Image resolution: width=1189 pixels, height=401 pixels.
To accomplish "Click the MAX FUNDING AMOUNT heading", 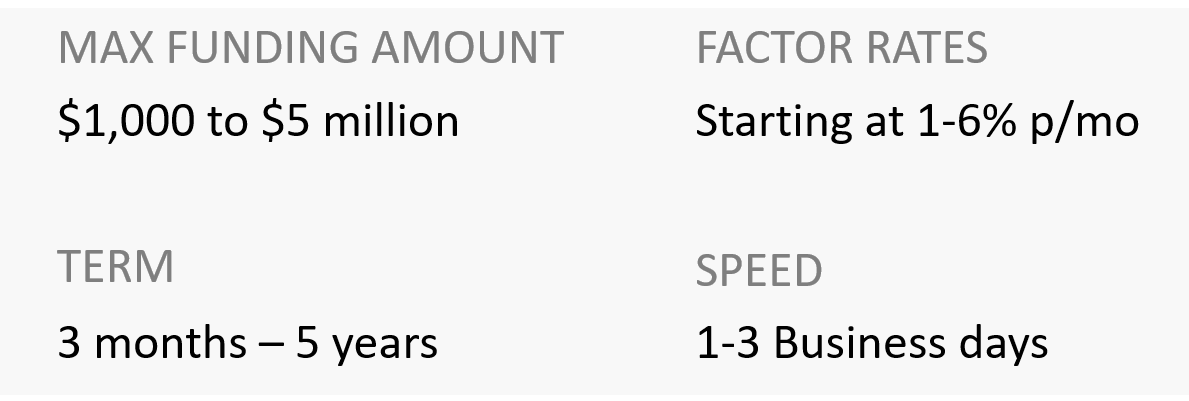I will pos(311,49).
